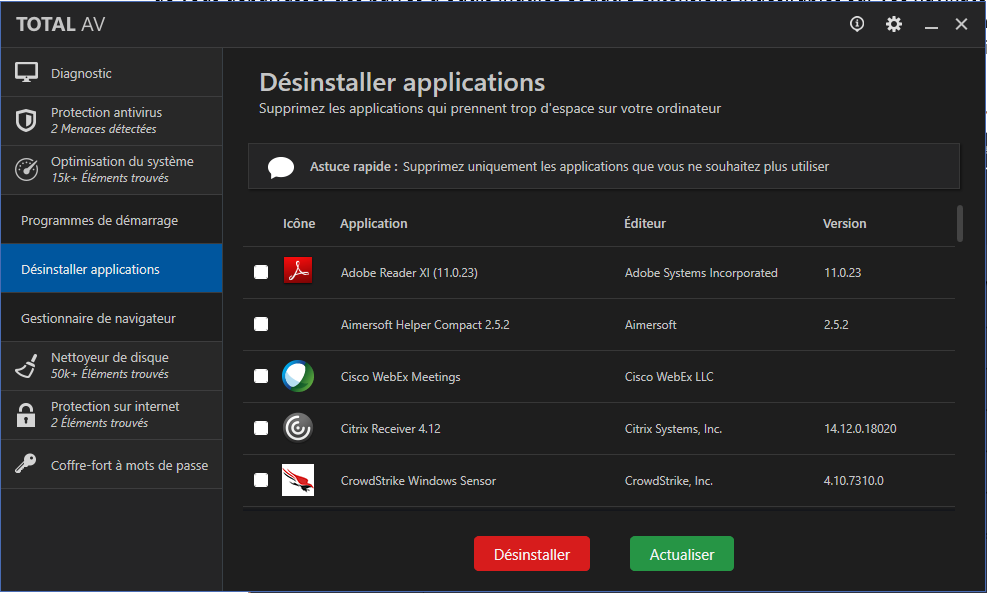
Task: Close the Total AV window
Action: (x=961, y=24)
